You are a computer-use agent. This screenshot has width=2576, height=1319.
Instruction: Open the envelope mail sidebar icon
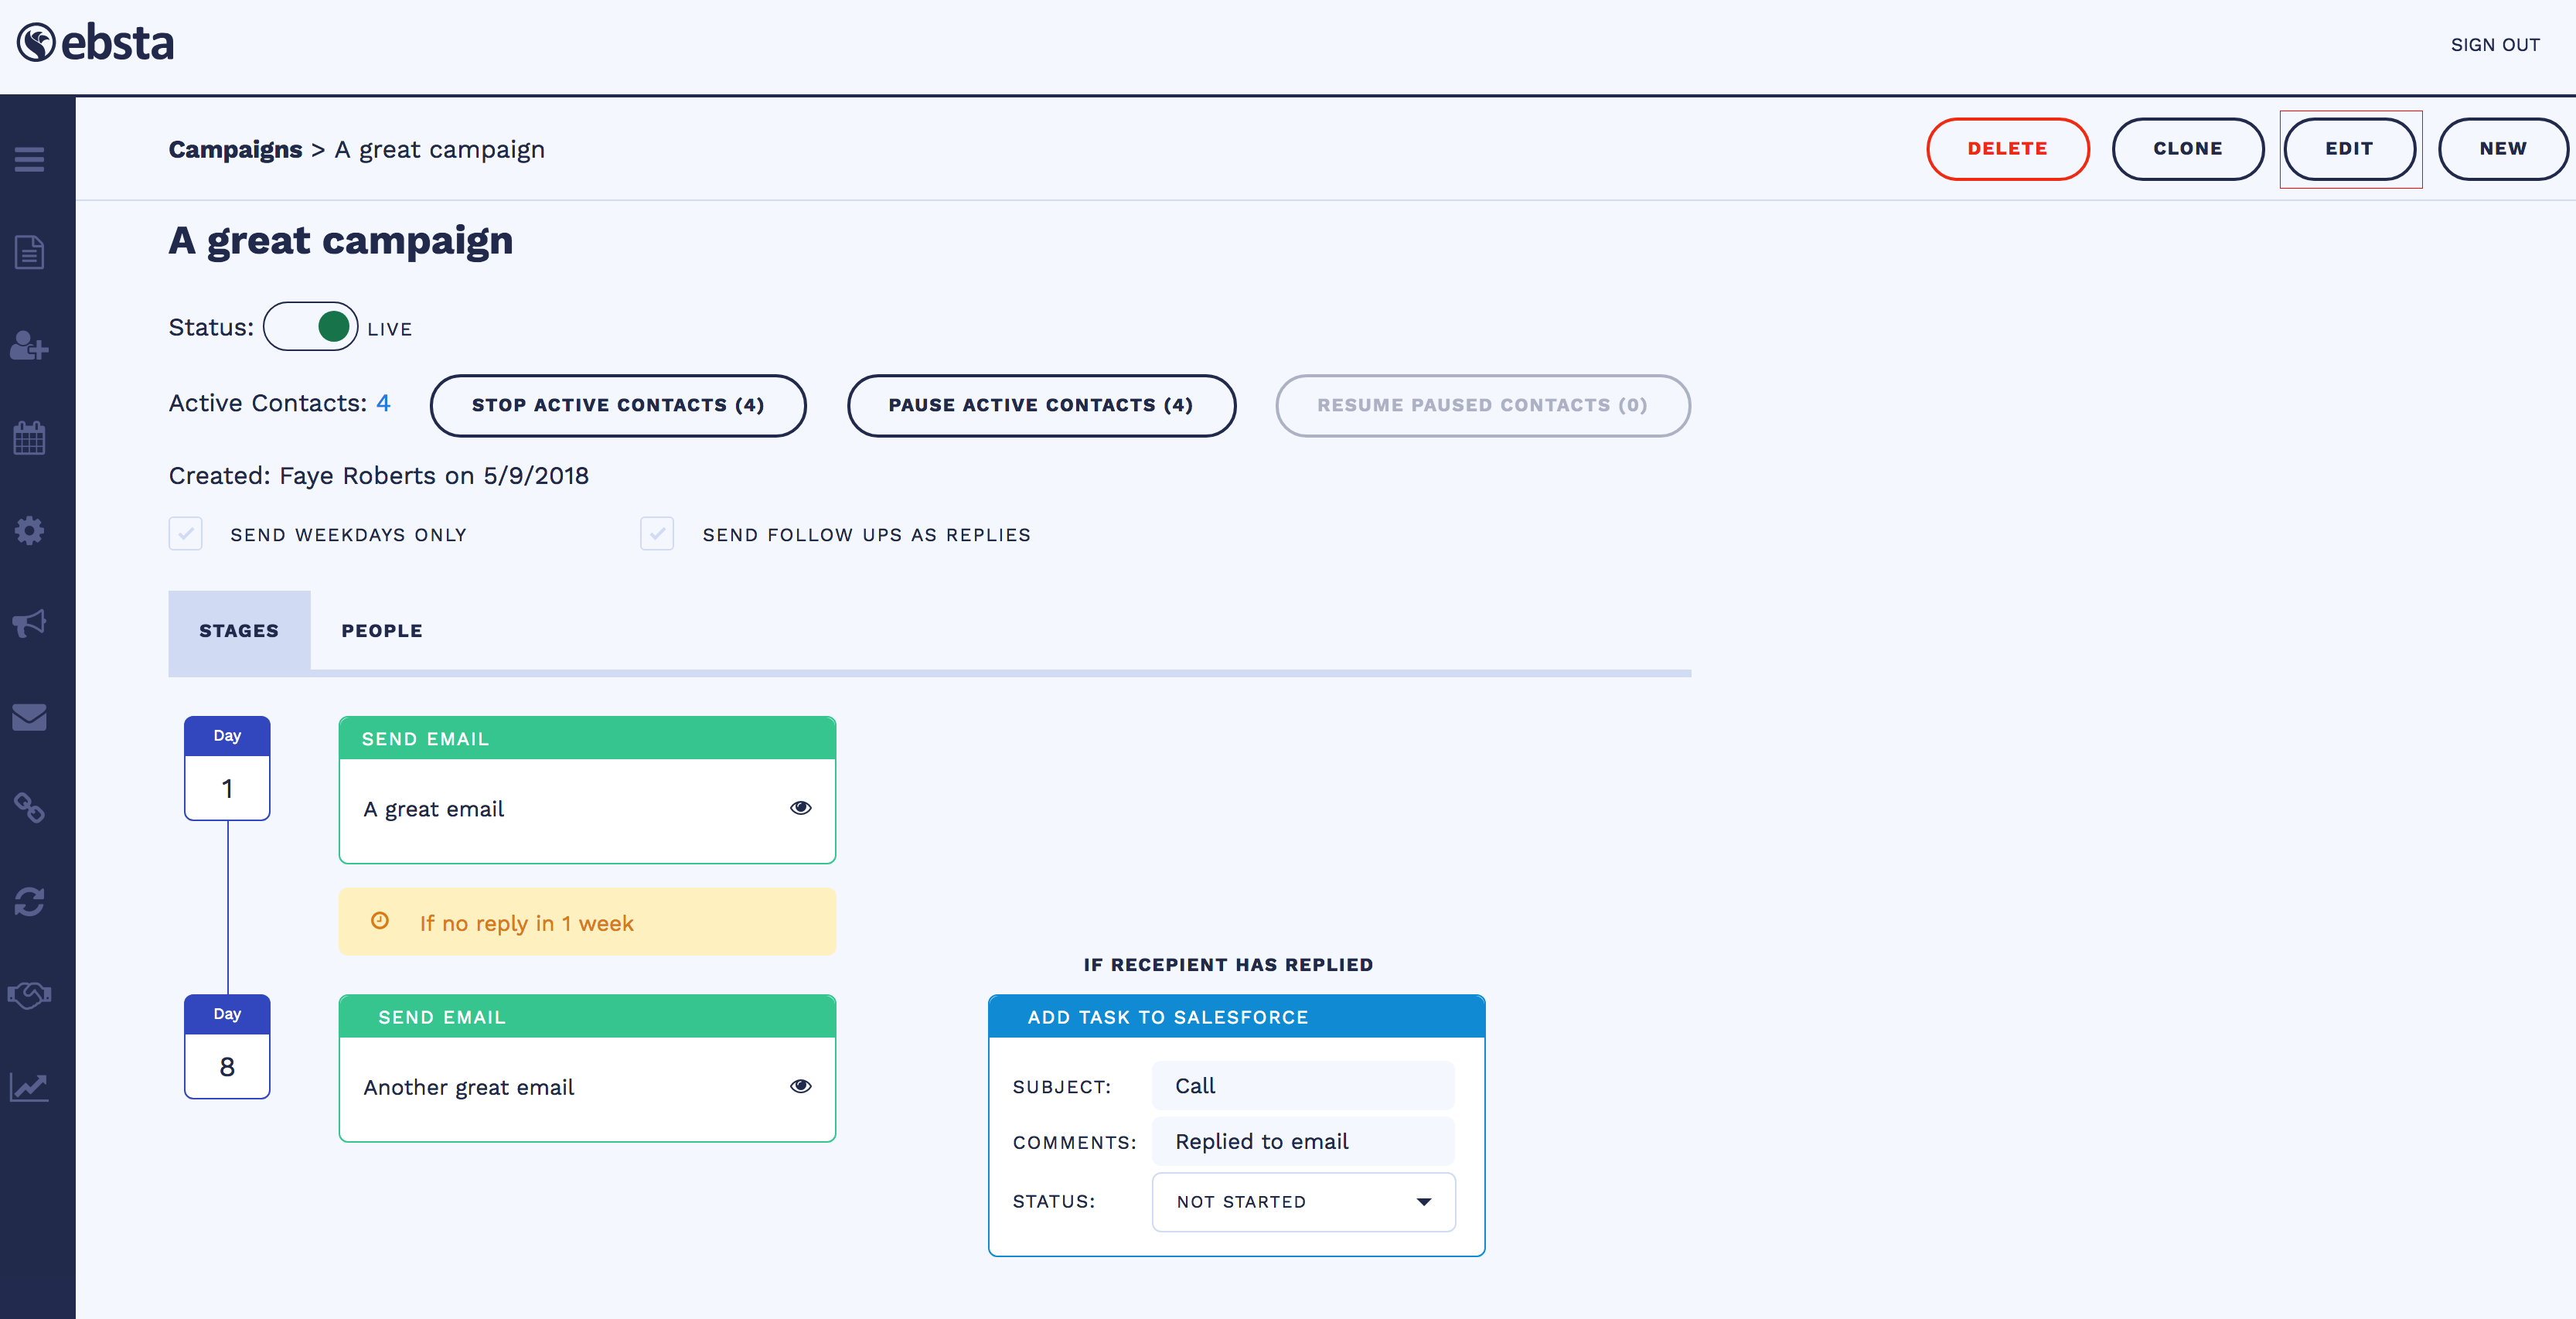tap(29, 716)
